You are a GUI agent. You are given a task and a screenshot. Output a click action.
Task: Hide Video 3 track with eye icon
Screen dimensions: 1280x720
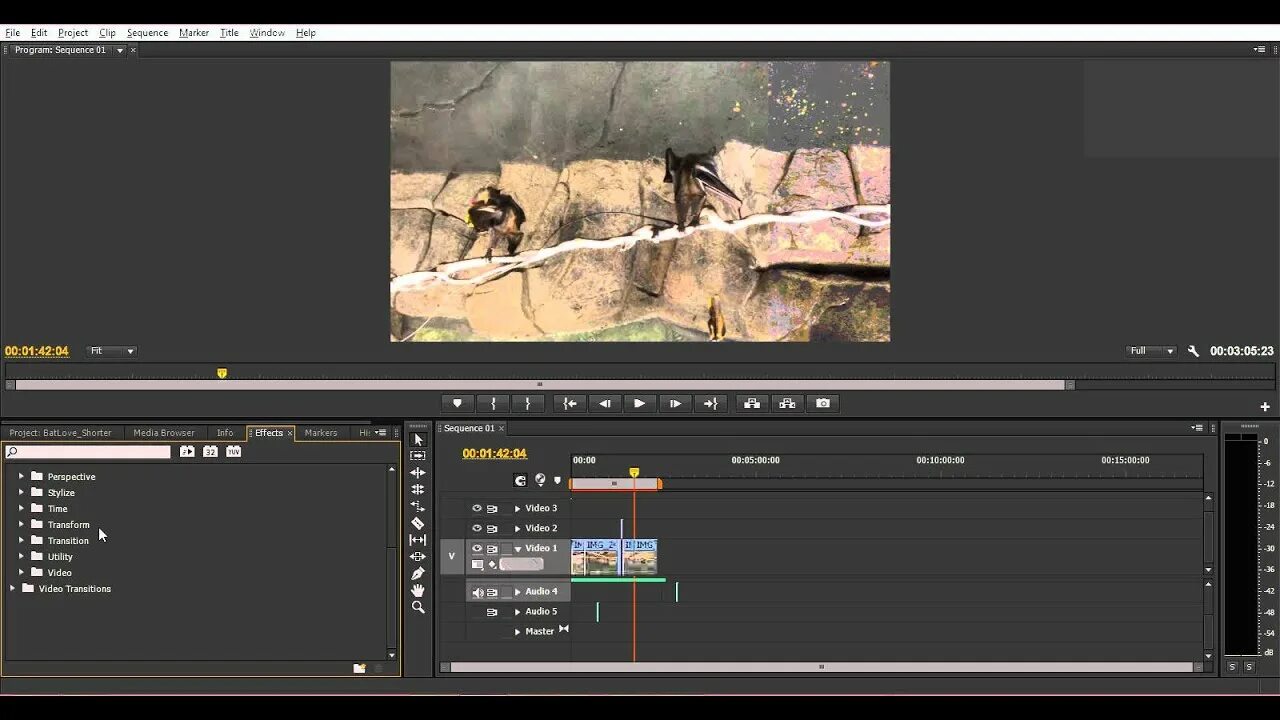[477, 508]
